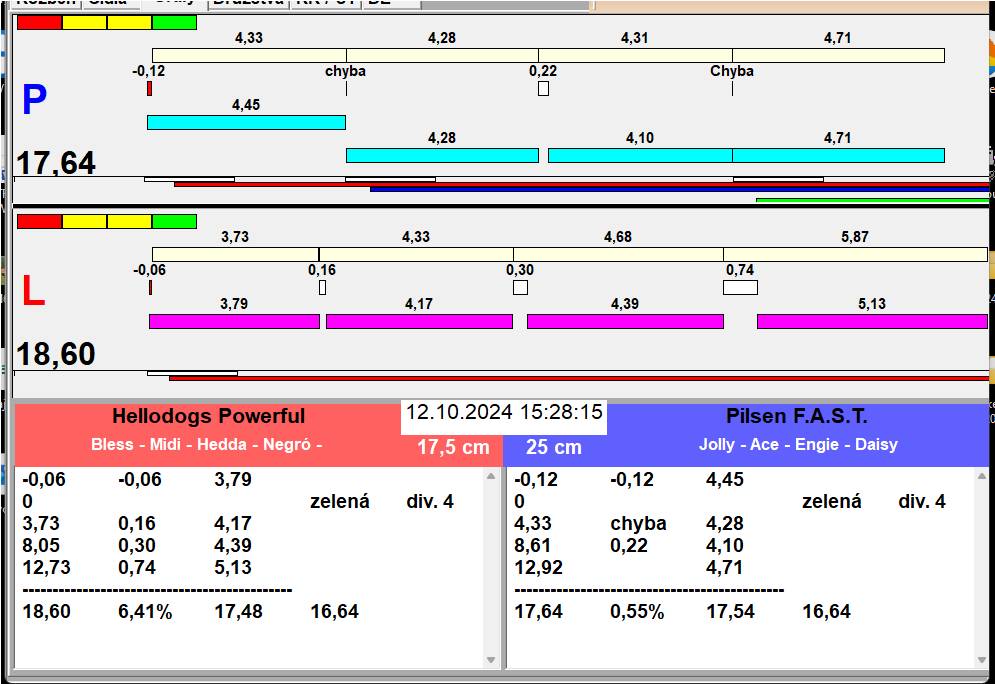This screenshot has width=995, height=684.
Task: Click the 0,74 pass box in lane L
Action: (x=740, y=287)
